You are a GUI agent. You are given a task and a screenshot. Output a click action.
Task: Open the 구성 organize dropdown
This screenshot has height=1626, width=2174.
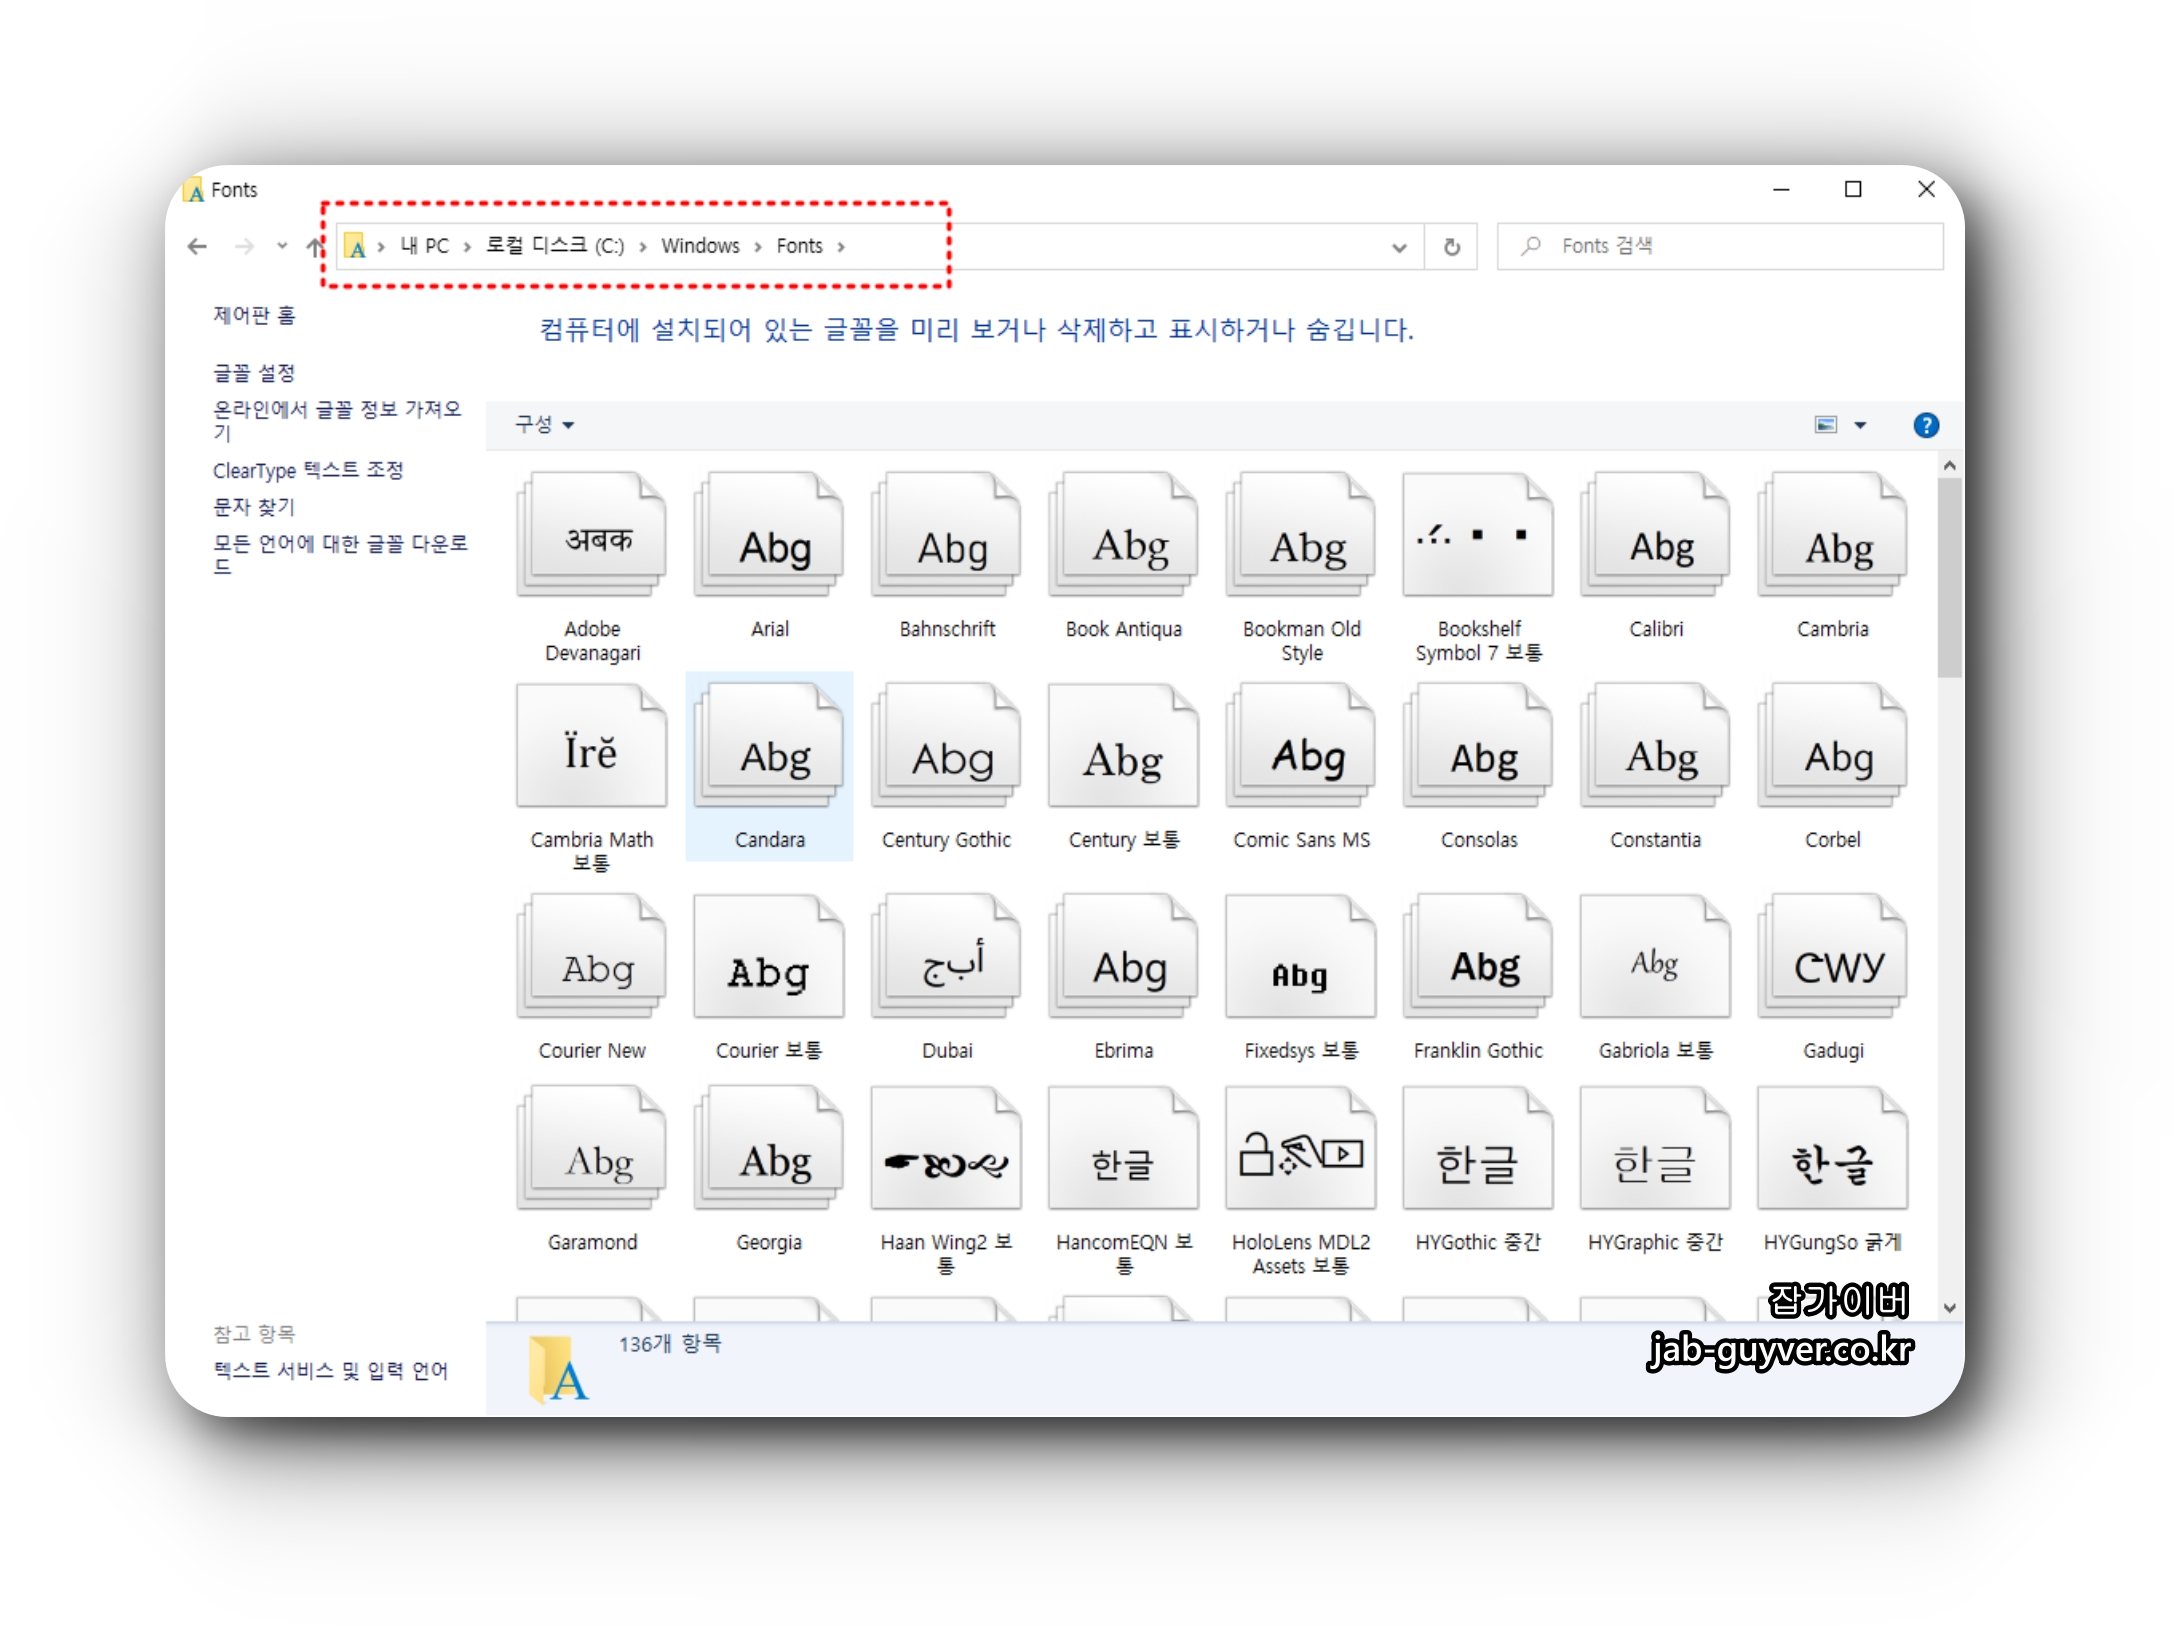point(544,425)
